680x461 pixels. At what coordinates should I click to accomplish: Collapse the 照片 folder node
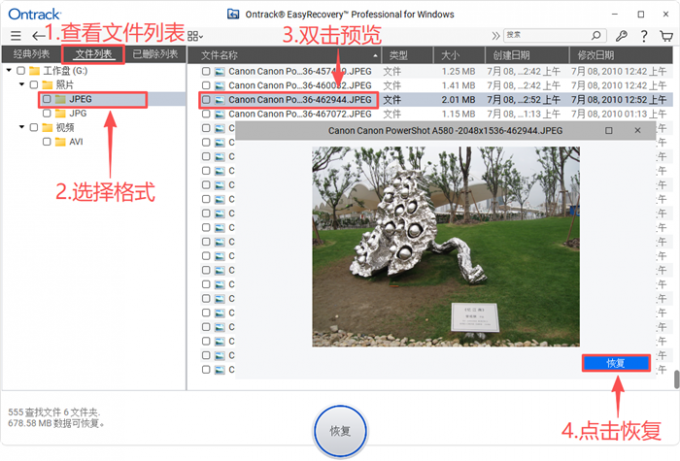[x=21, y=85]
